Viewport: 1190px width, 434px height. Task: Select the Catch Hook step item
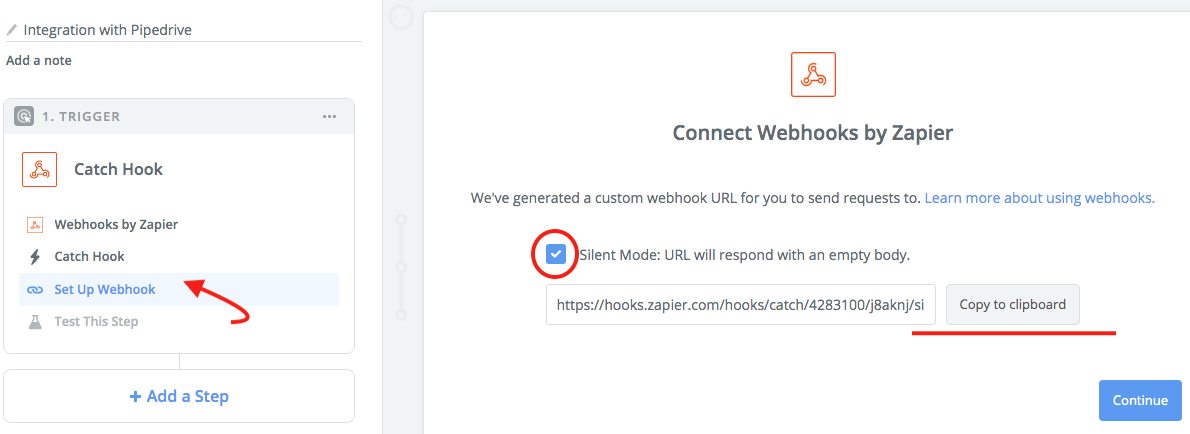tap(90, 256)
